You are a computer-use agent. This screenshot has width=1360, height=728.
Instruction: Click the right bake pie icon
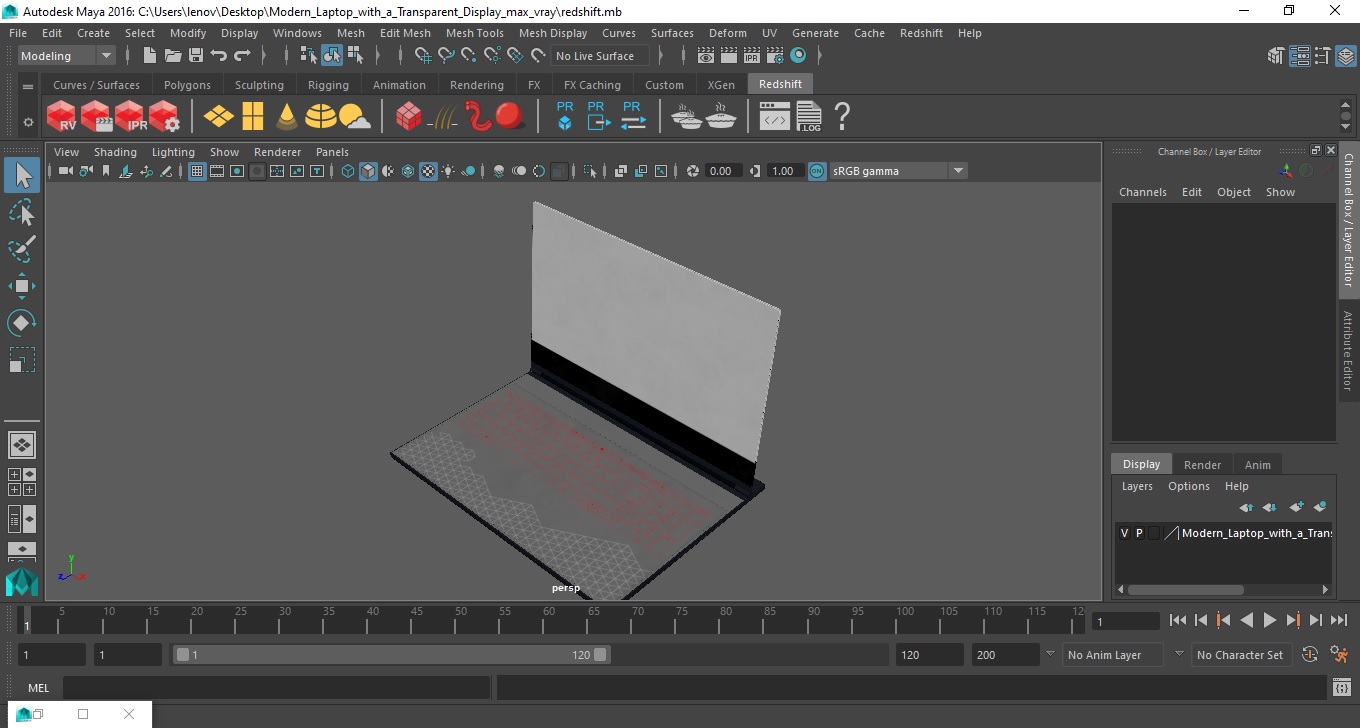click(x=721, y=116)
